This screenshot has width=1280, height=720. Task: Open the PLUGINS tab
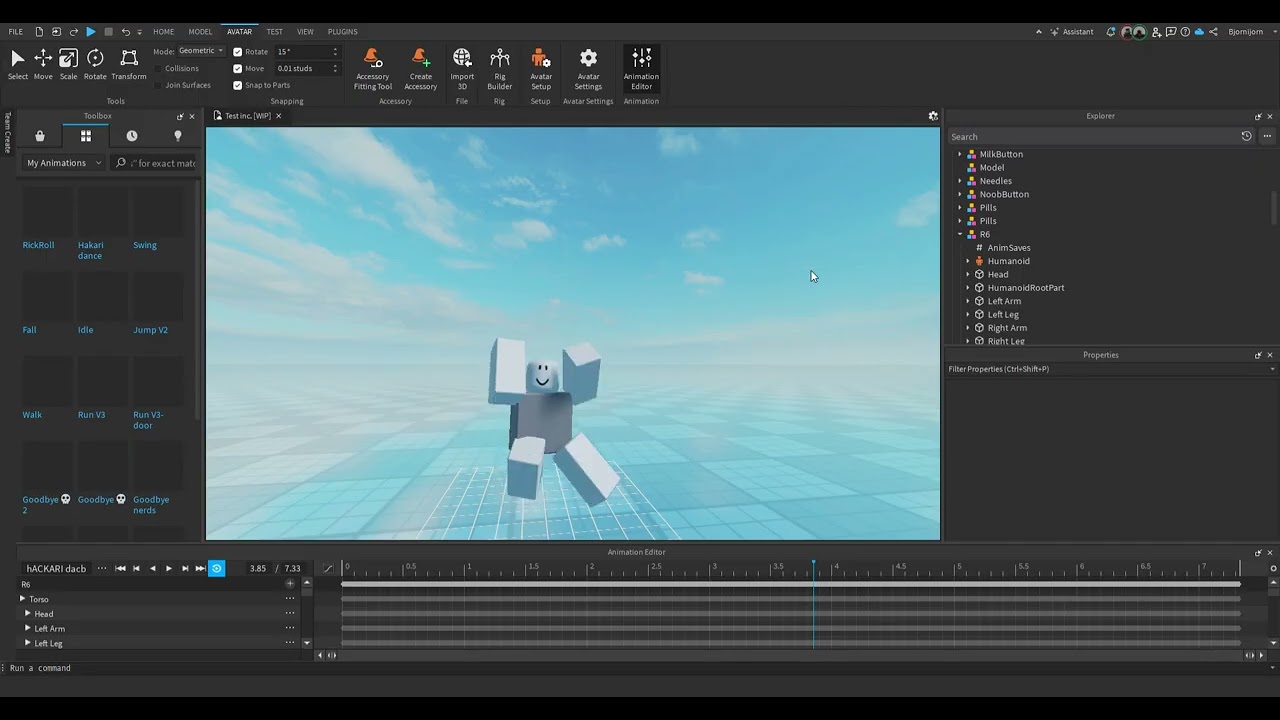pyautogui.click(x=342, y=32)
